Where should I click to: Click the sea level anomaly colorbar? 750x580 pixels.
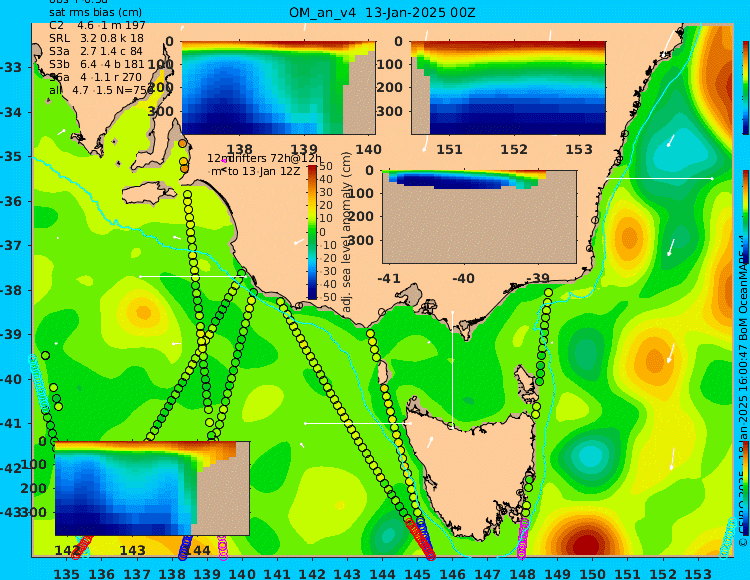tap(312, 232)
